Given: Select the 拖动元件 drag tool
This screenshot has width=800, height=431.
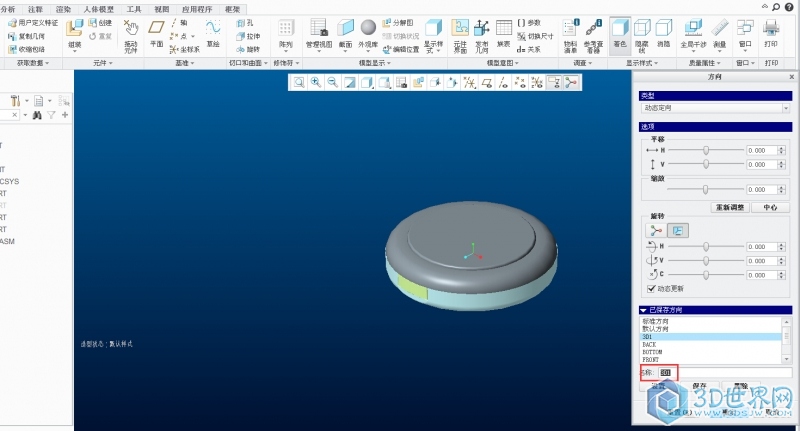Looking at the screenshot, I should point(131,36).
